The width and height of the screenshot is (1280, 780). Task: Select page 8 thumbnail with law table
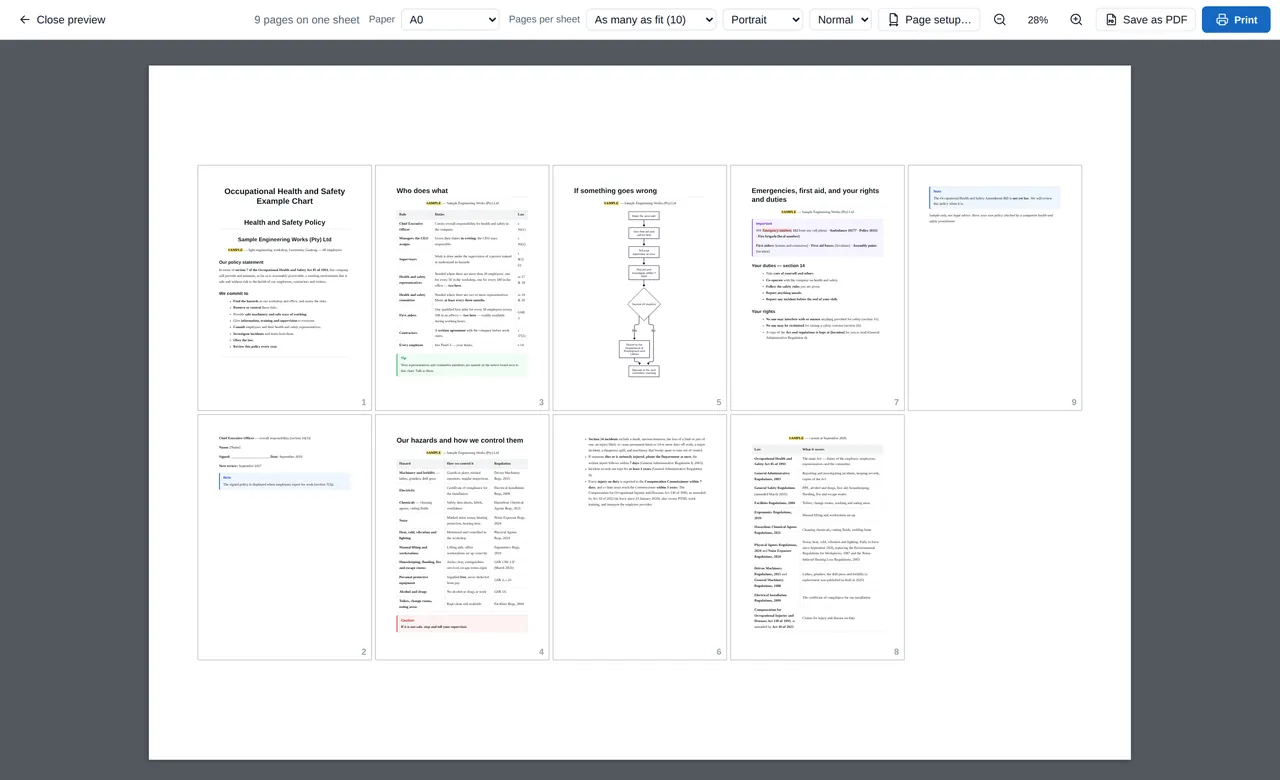coord(817,537)
